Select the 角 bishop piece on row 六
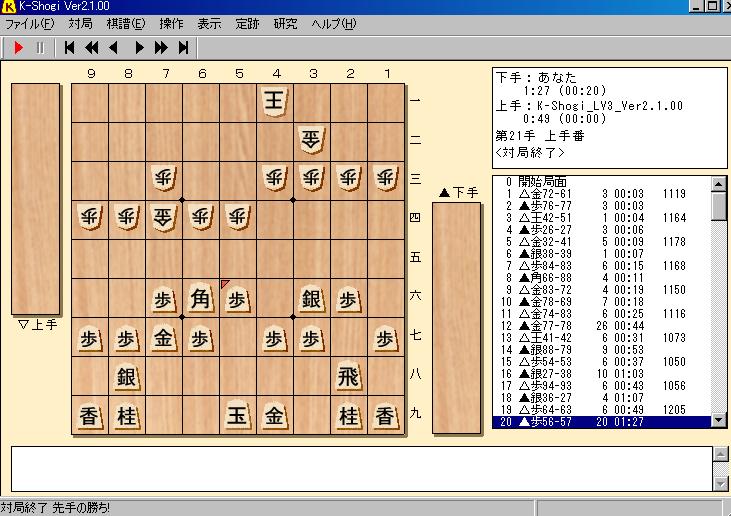The image size is (731, 516). click(200, 298)
